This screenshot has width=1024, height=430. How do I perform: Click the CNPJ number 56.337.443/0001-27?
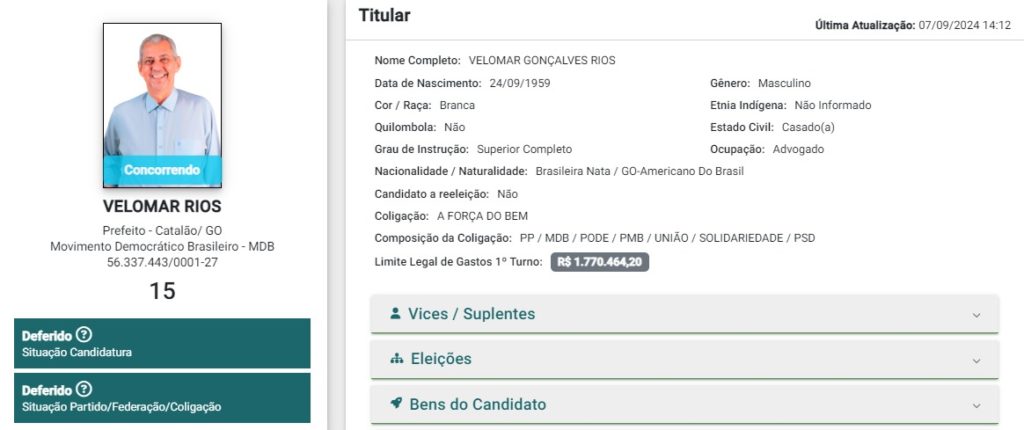tap(162, 262)
